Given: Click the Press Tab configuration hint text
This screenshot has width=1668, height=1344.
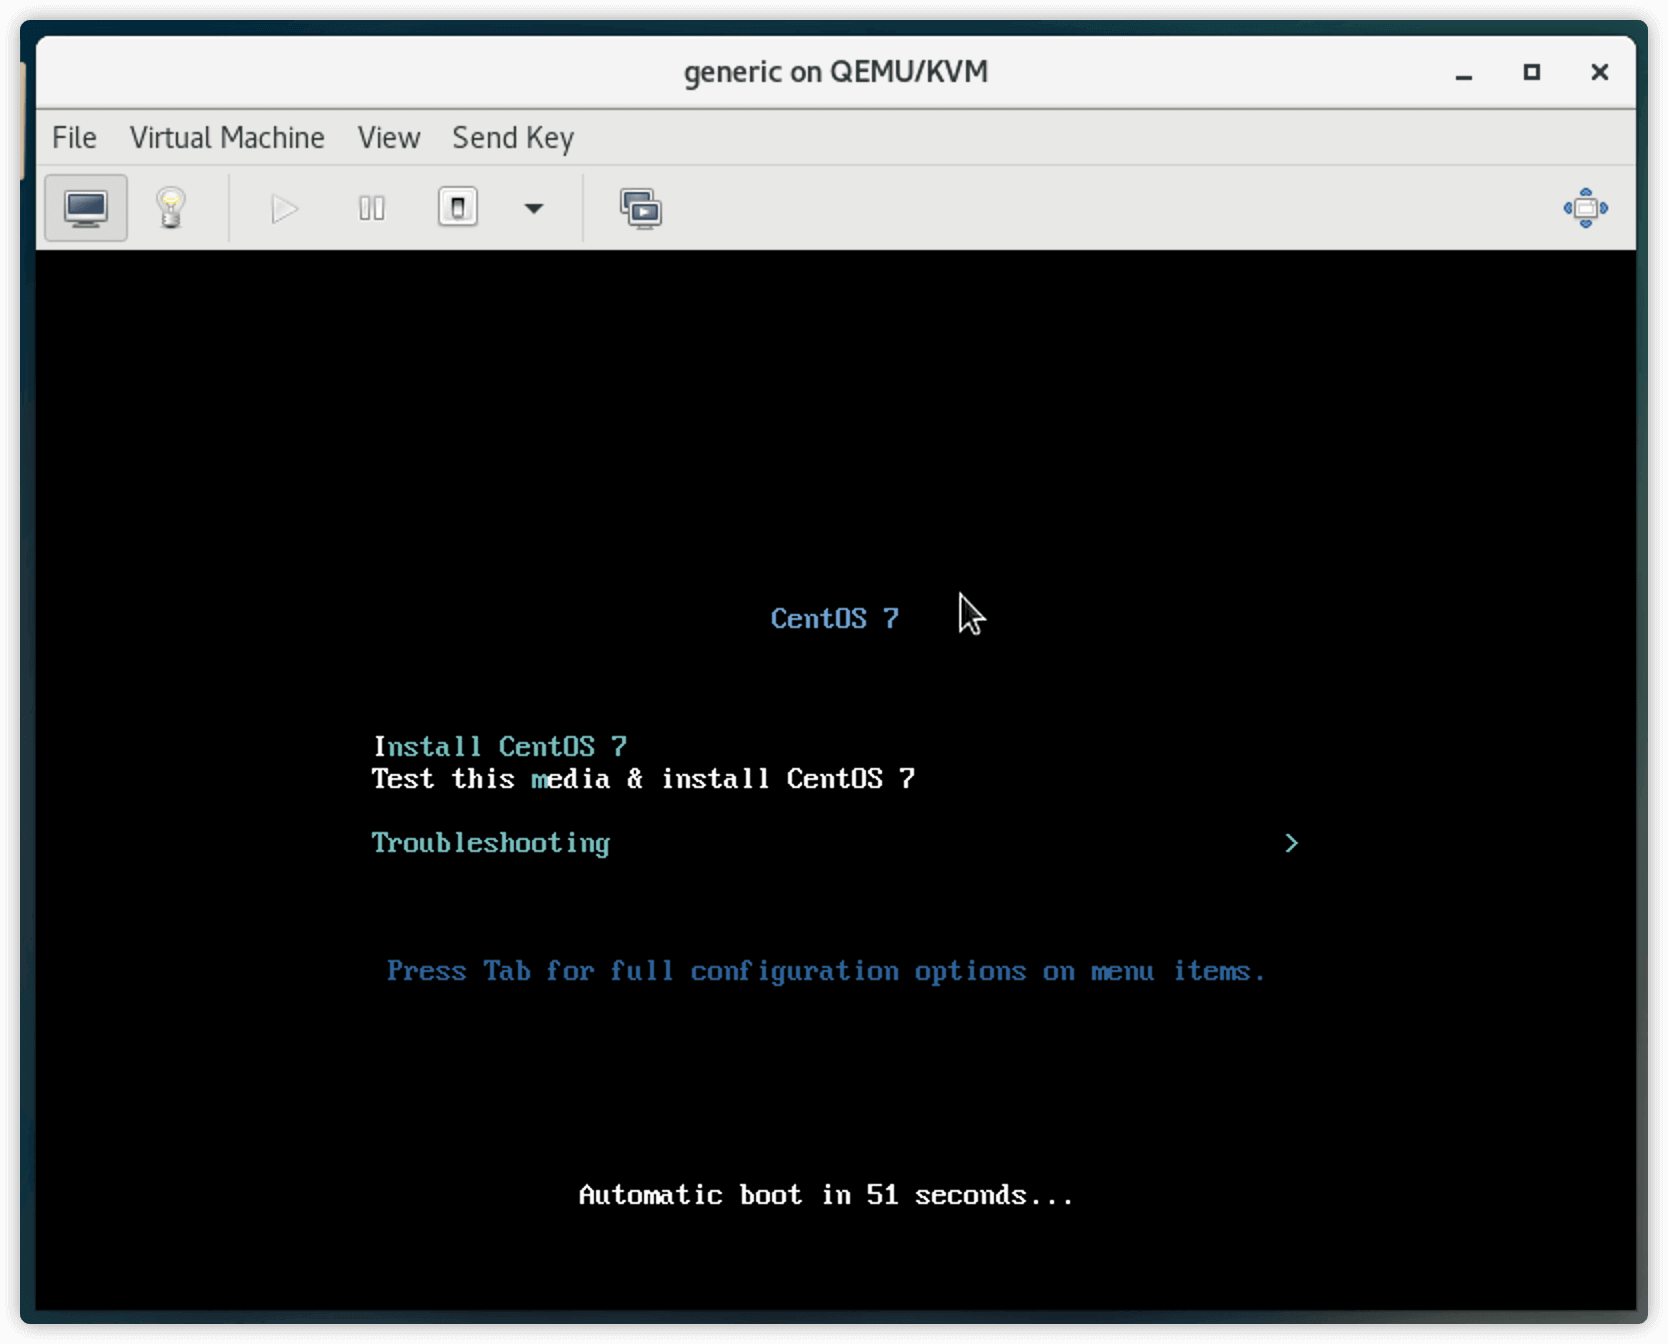Looking at the screenshot, I should 826,971.
